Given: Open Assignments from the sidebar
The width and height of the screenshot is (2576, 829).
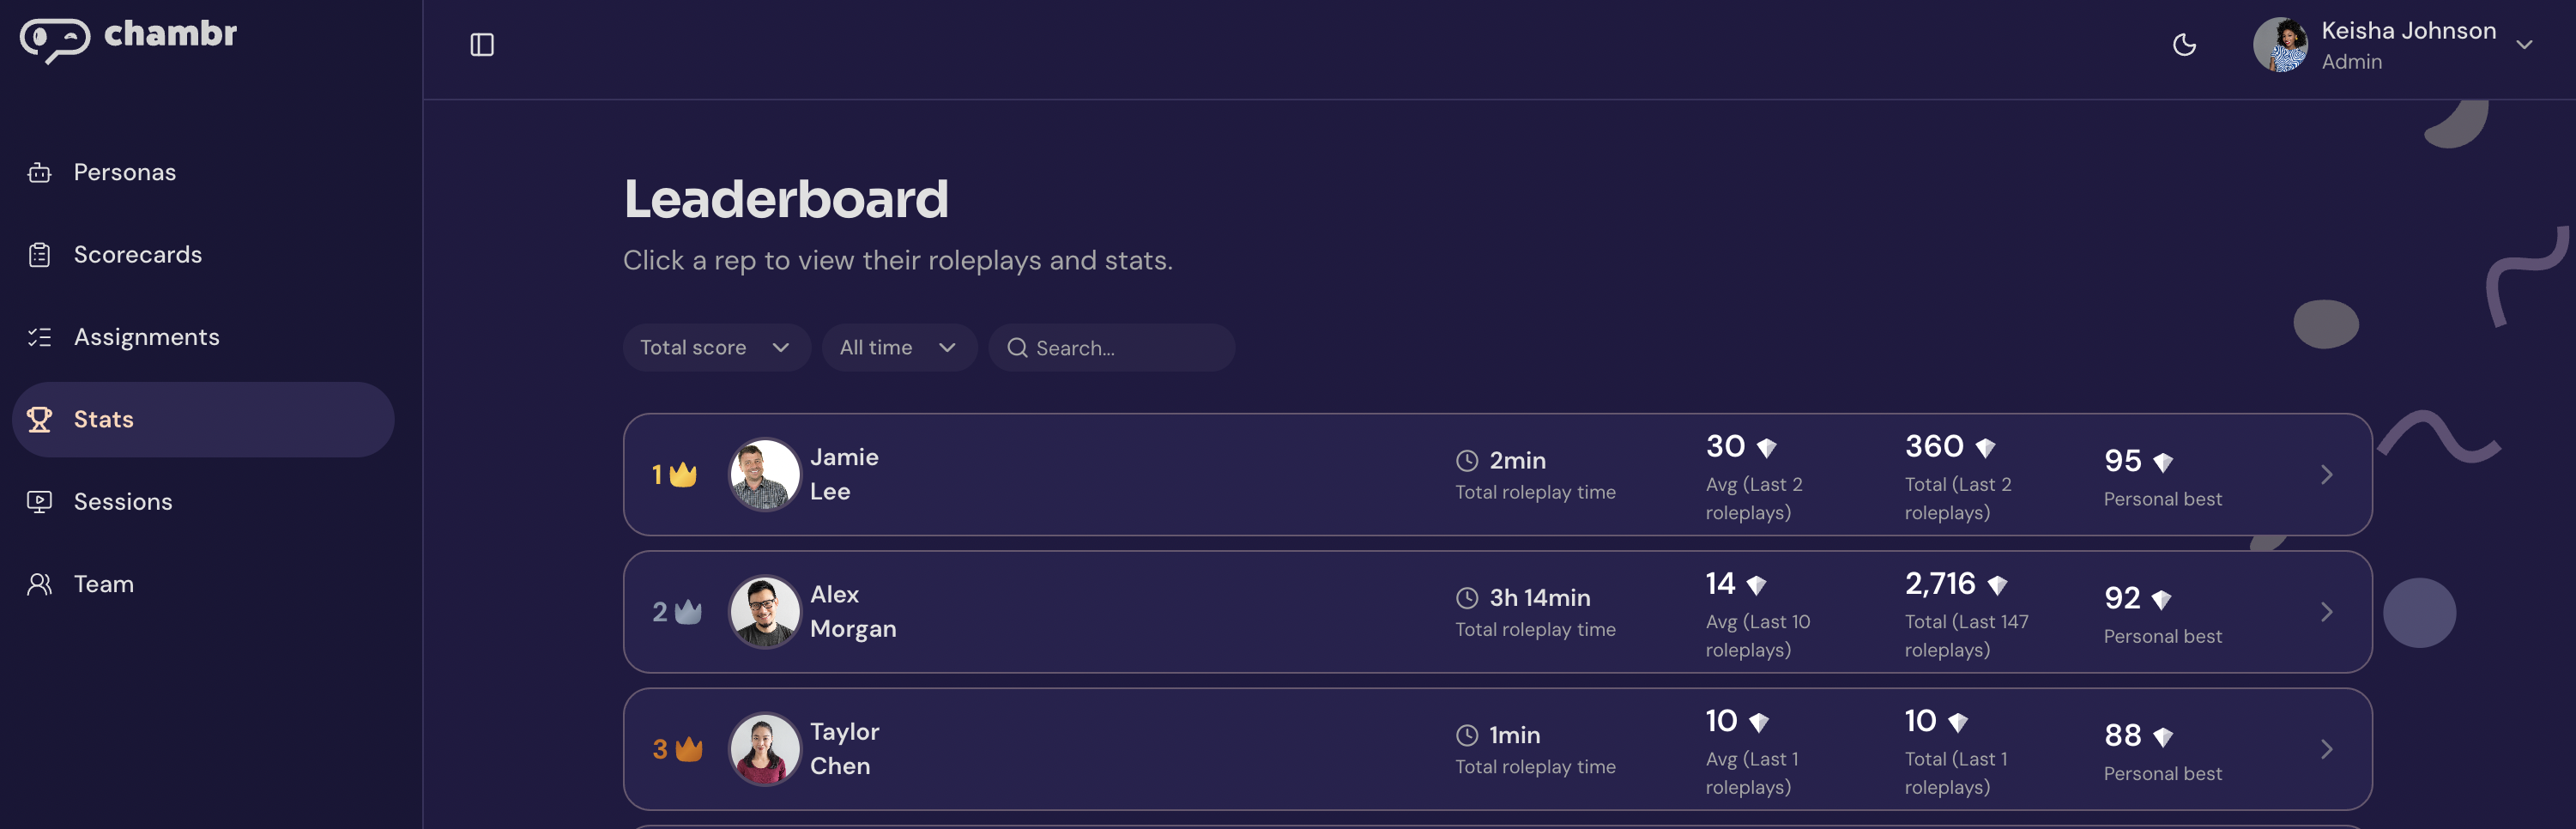Looking at the screenshot, I should click(x=147, y=336).
